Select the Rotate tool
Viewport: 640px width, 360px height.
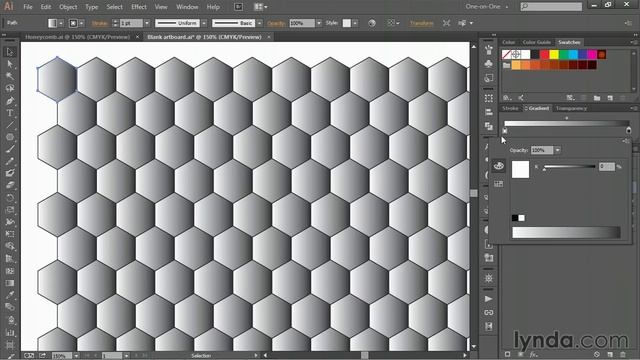tap(10, 198)
